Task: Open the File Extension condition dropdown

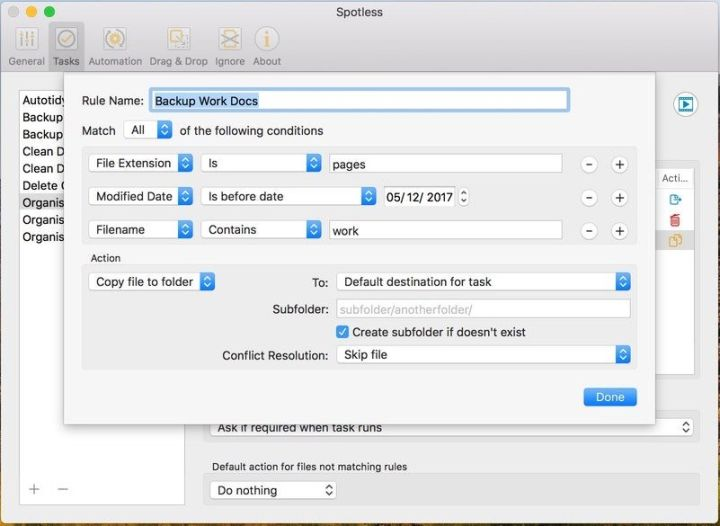Action: [x=141, y=163]
